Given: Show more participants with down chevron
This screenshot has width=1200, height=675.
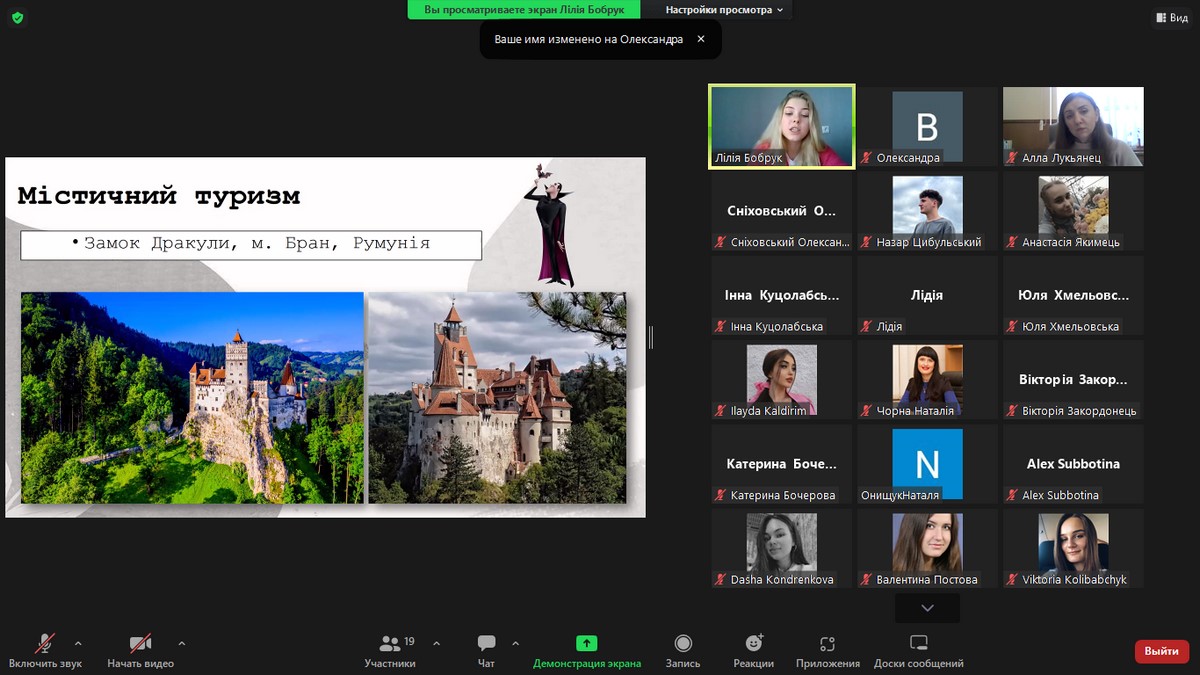Looking at the screenshot, I should 927,608.
